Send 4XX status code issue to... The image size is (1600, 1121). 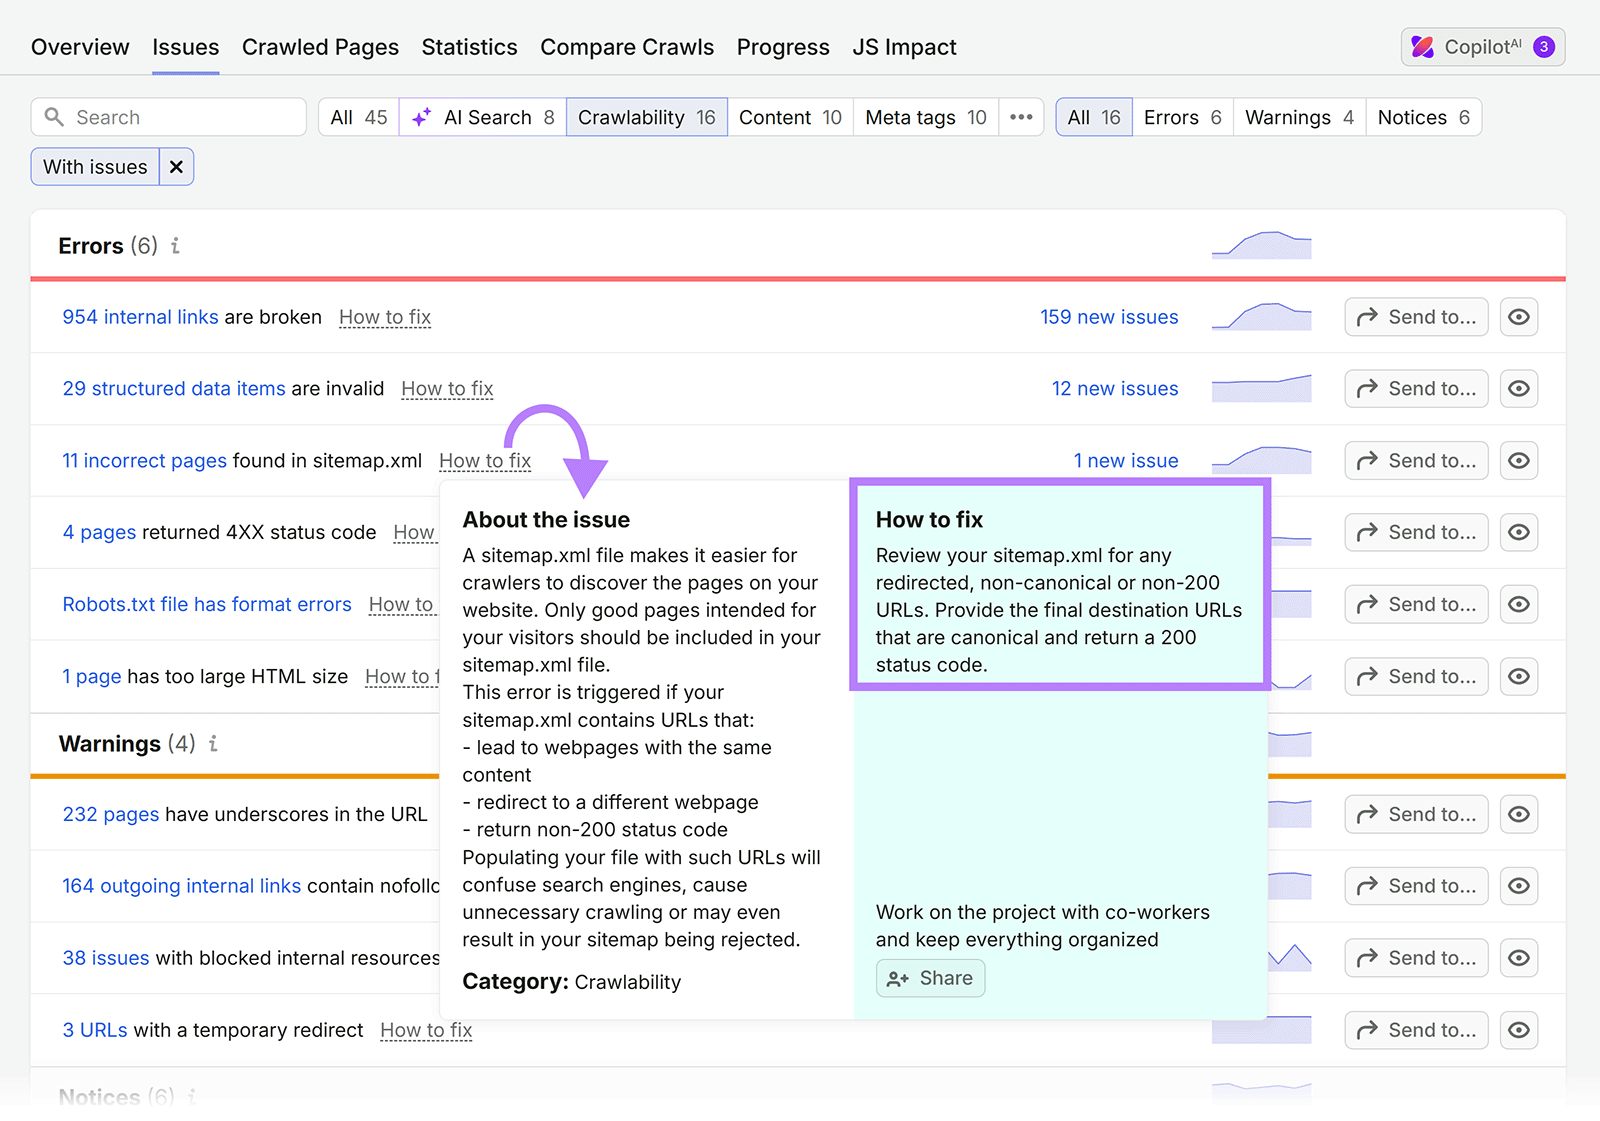pos(1416,533)
